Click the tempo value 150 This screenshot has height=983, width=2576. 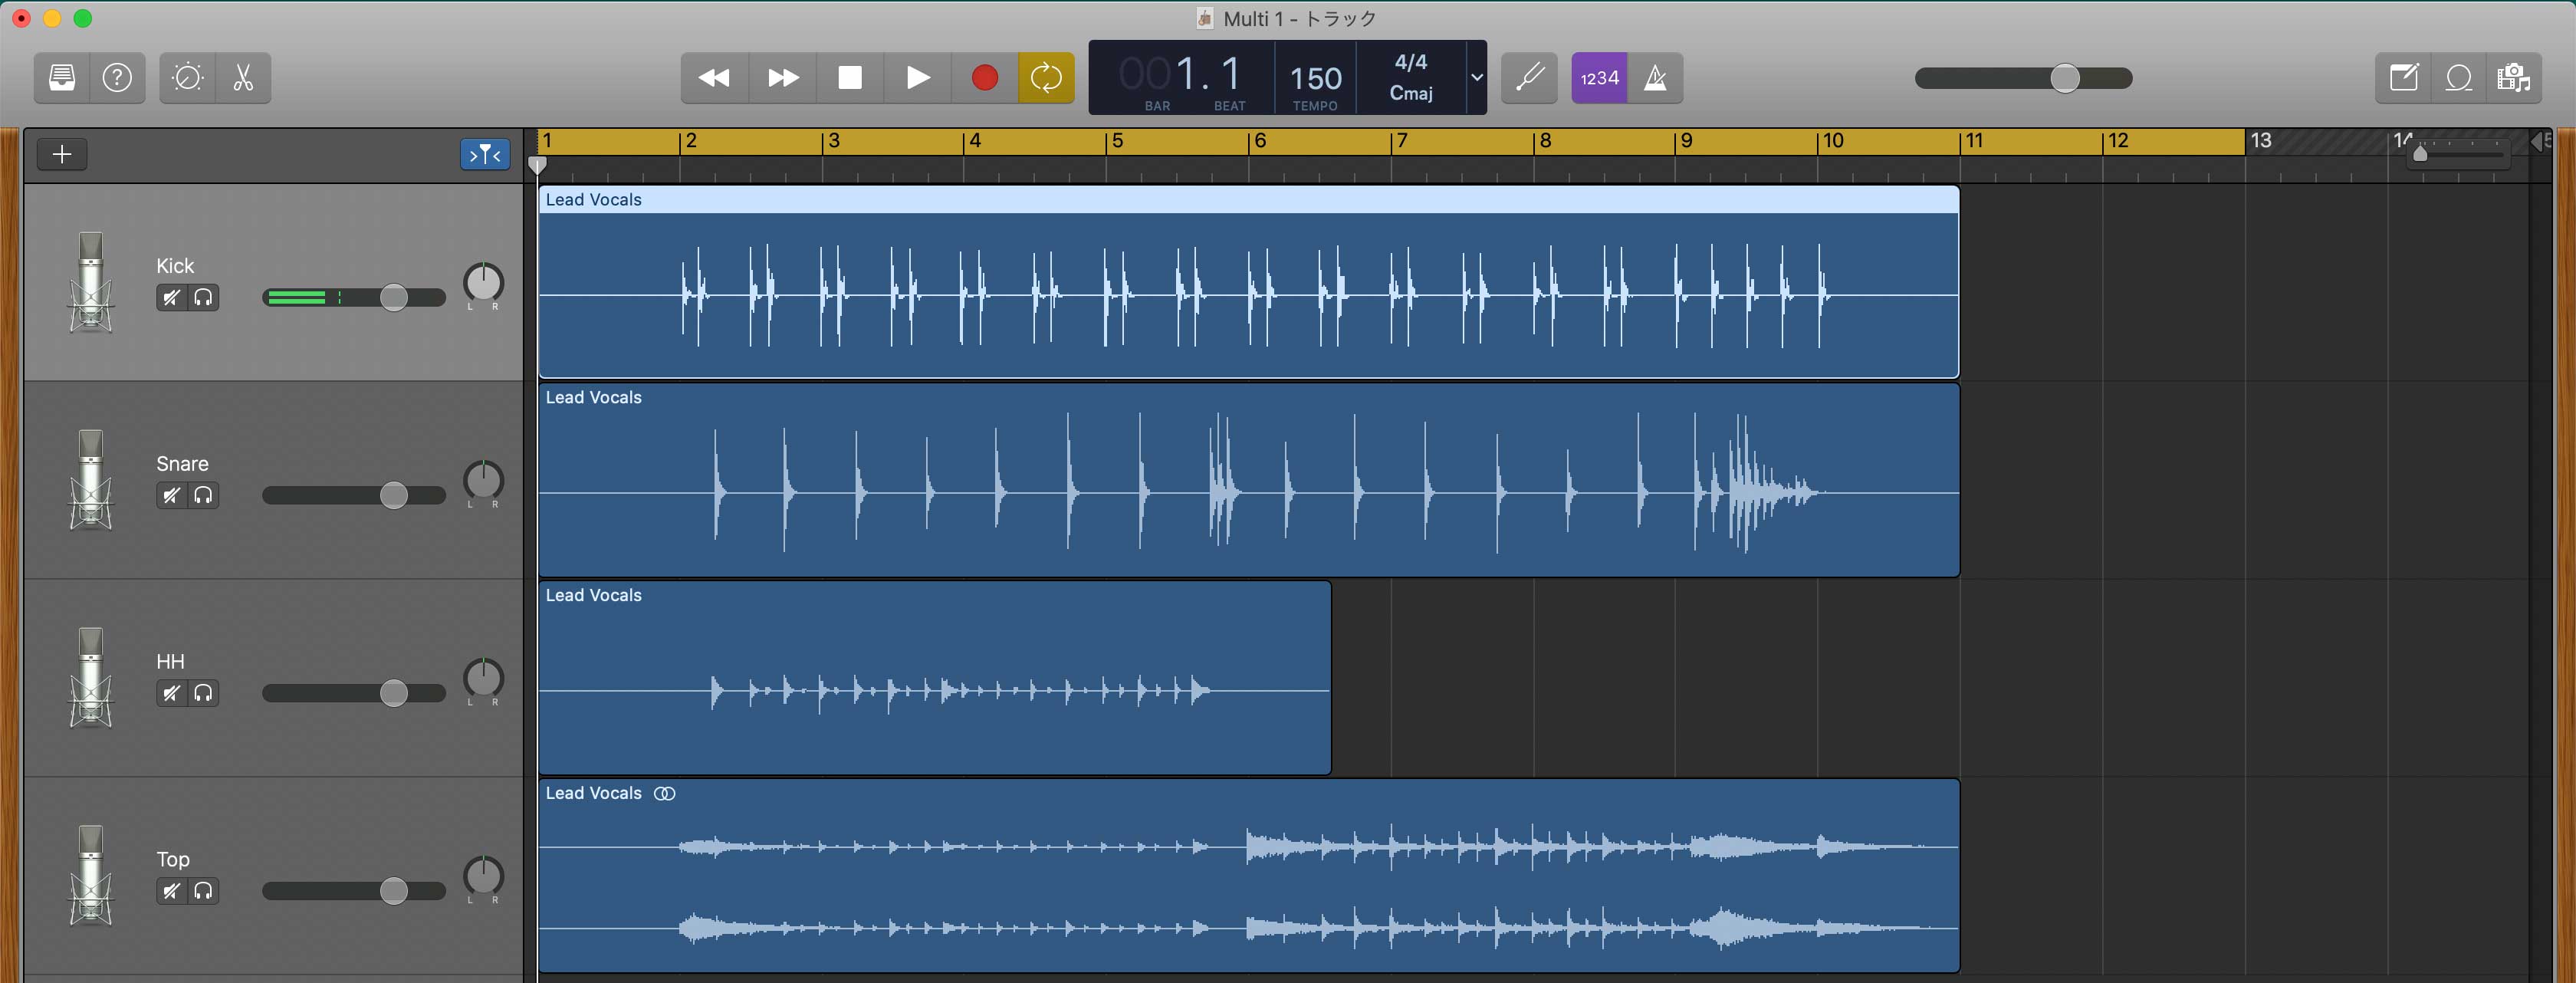pos(1315,79)
